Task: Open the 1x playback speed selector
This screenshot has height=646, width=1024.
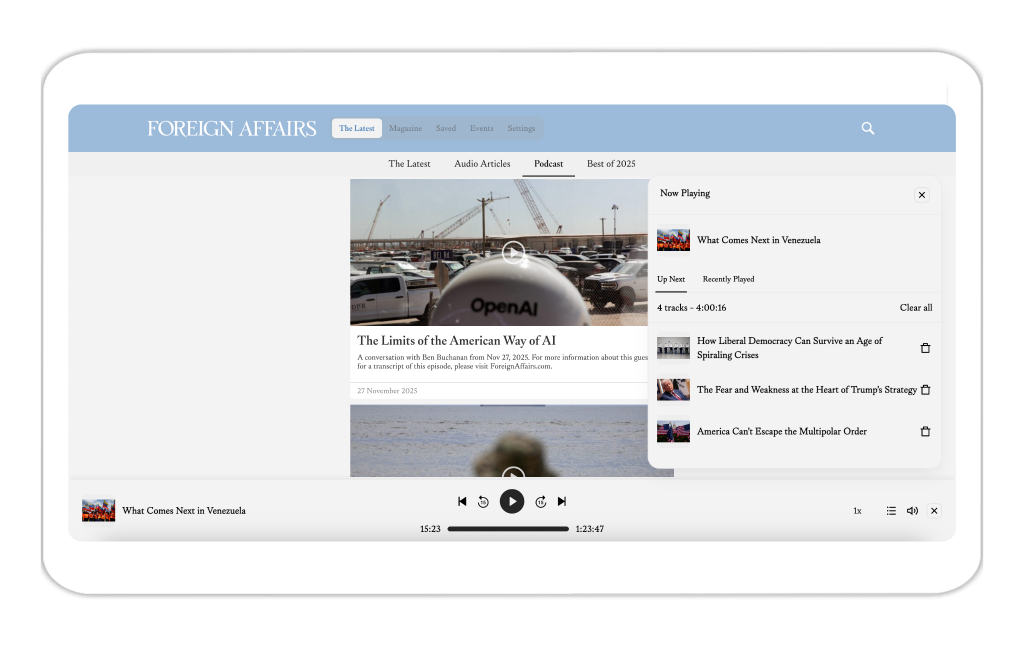Action: tap(857, 511)
